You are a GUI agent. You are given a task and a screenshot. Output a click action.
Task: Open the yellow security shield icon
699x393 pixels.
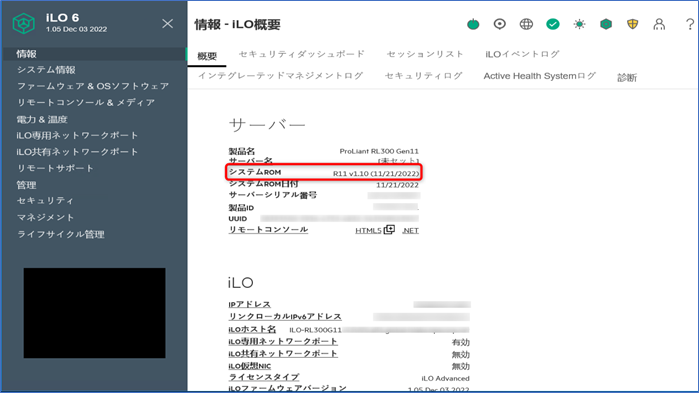[632, 24]
